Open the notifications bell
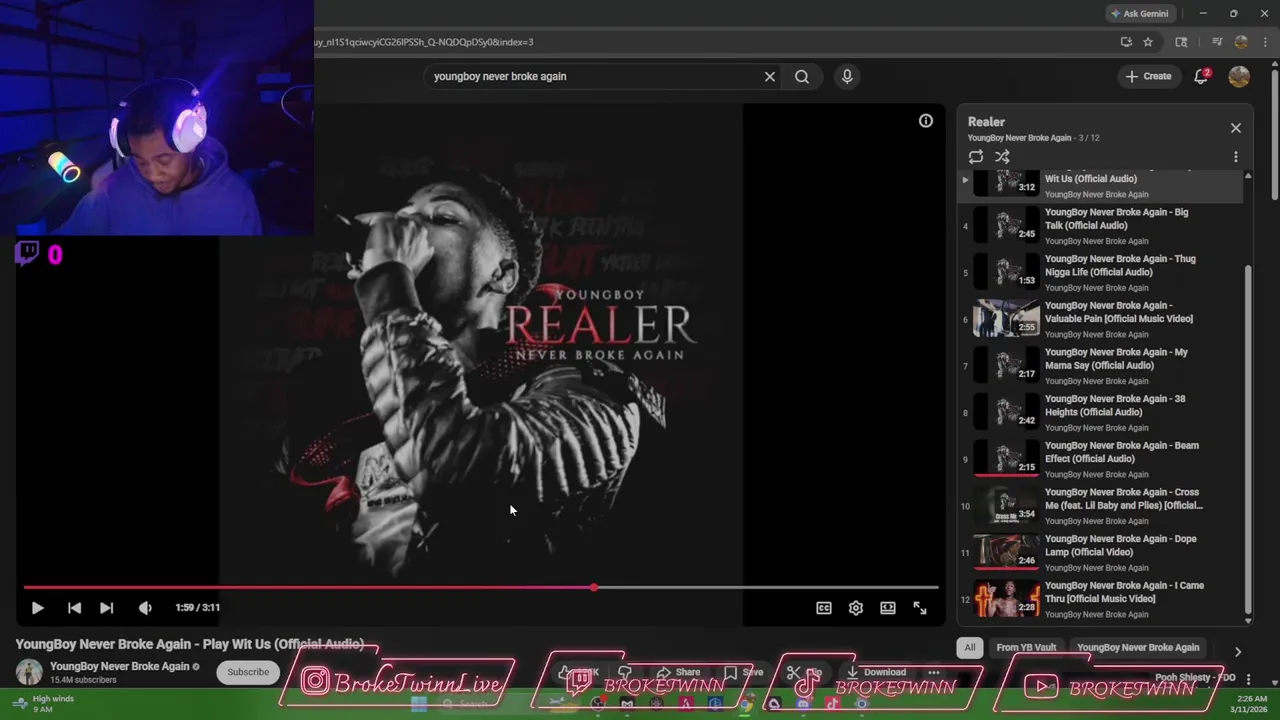This screenshot has width=1280, height=720. [x=1201, y=76]
